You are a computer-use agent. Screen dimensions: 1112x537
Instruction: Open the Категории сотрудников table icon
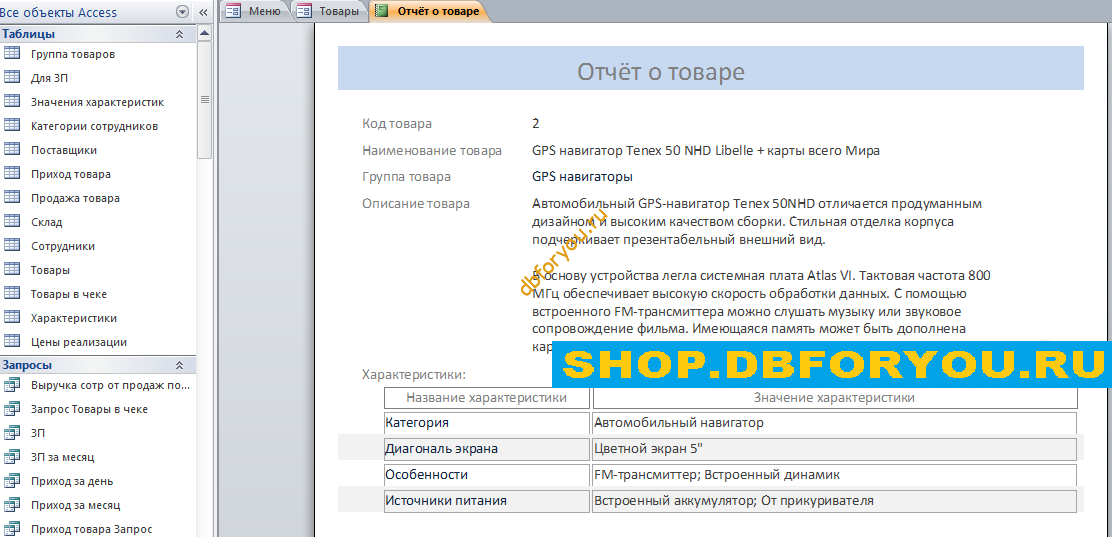[11, 126]
